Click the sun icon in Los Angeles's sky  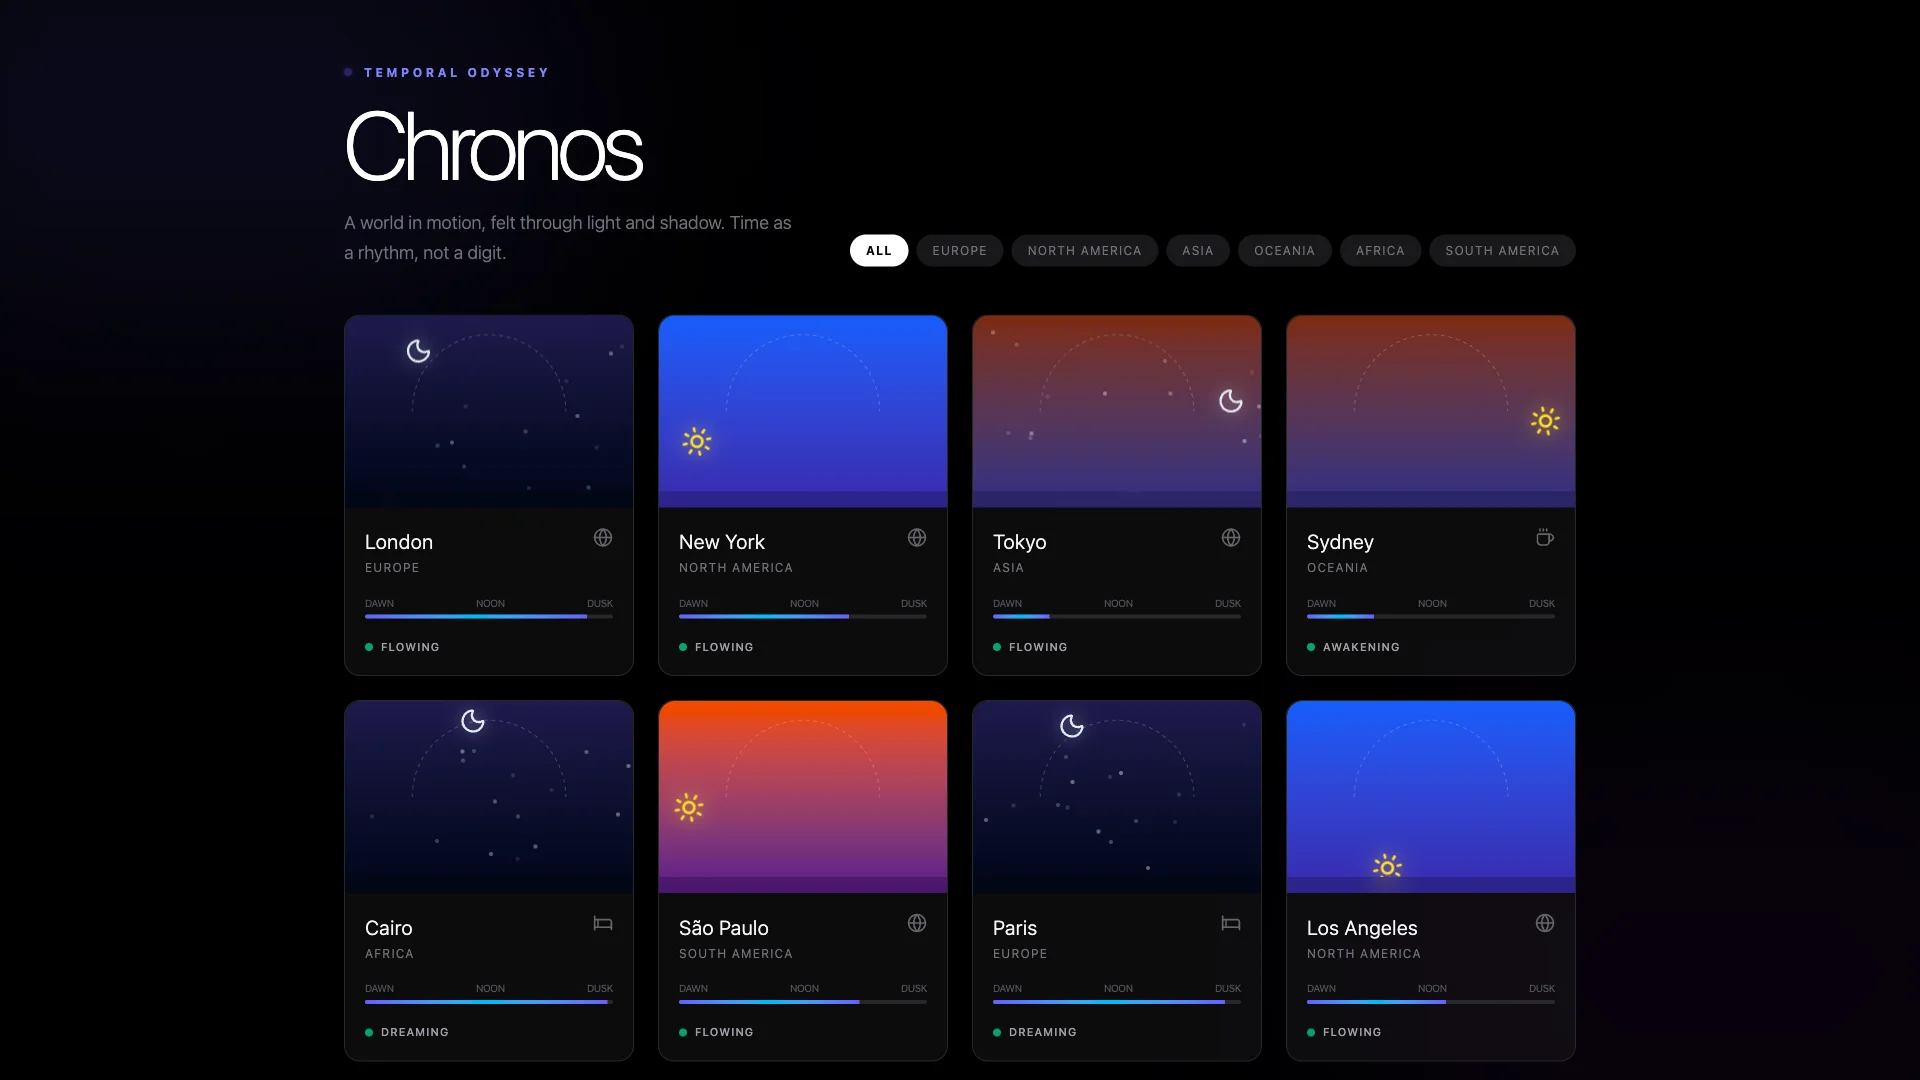[x=1387, y=866]
